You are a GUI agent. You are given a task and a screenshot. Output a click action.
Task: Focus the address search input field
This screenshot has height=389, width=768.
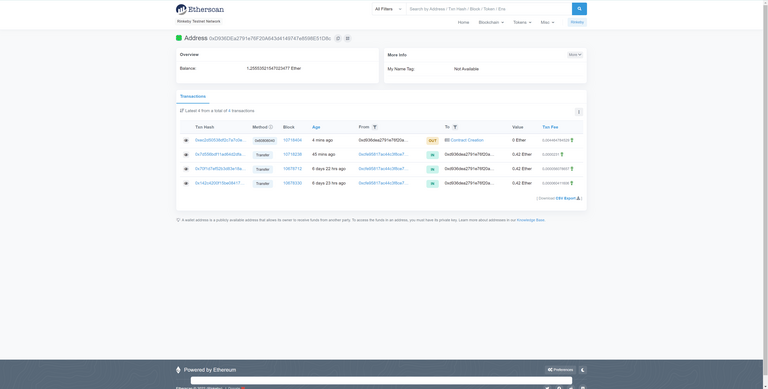click(489, 9)
